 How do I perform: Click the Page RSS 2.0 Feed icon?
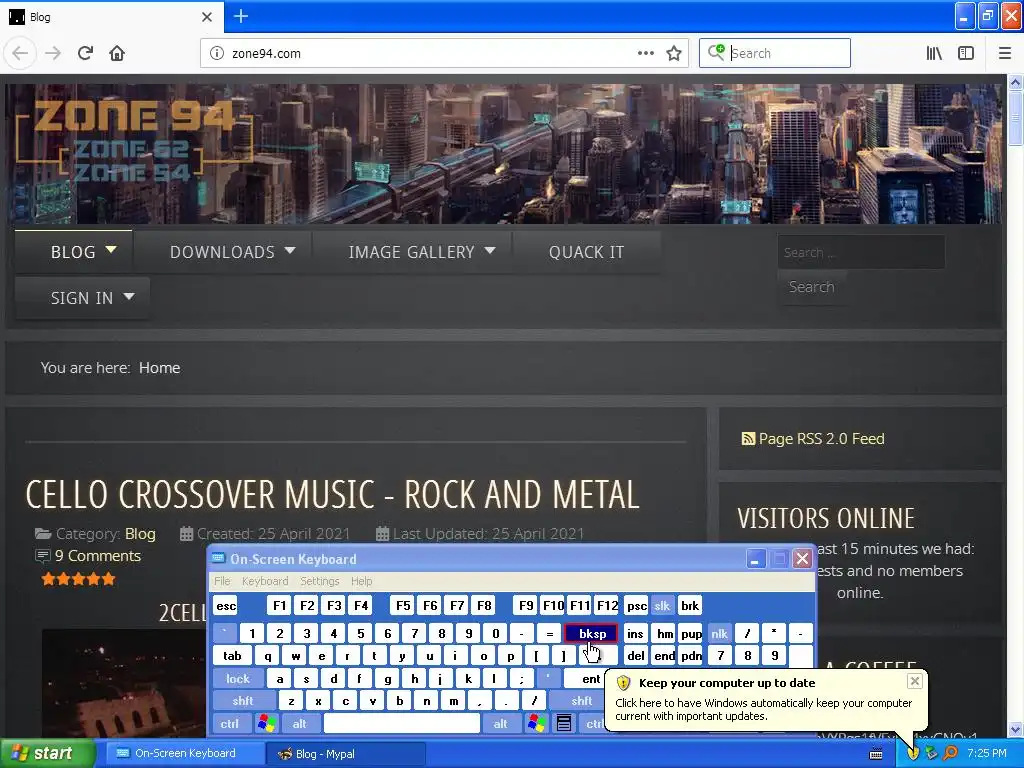coord(748,439)
